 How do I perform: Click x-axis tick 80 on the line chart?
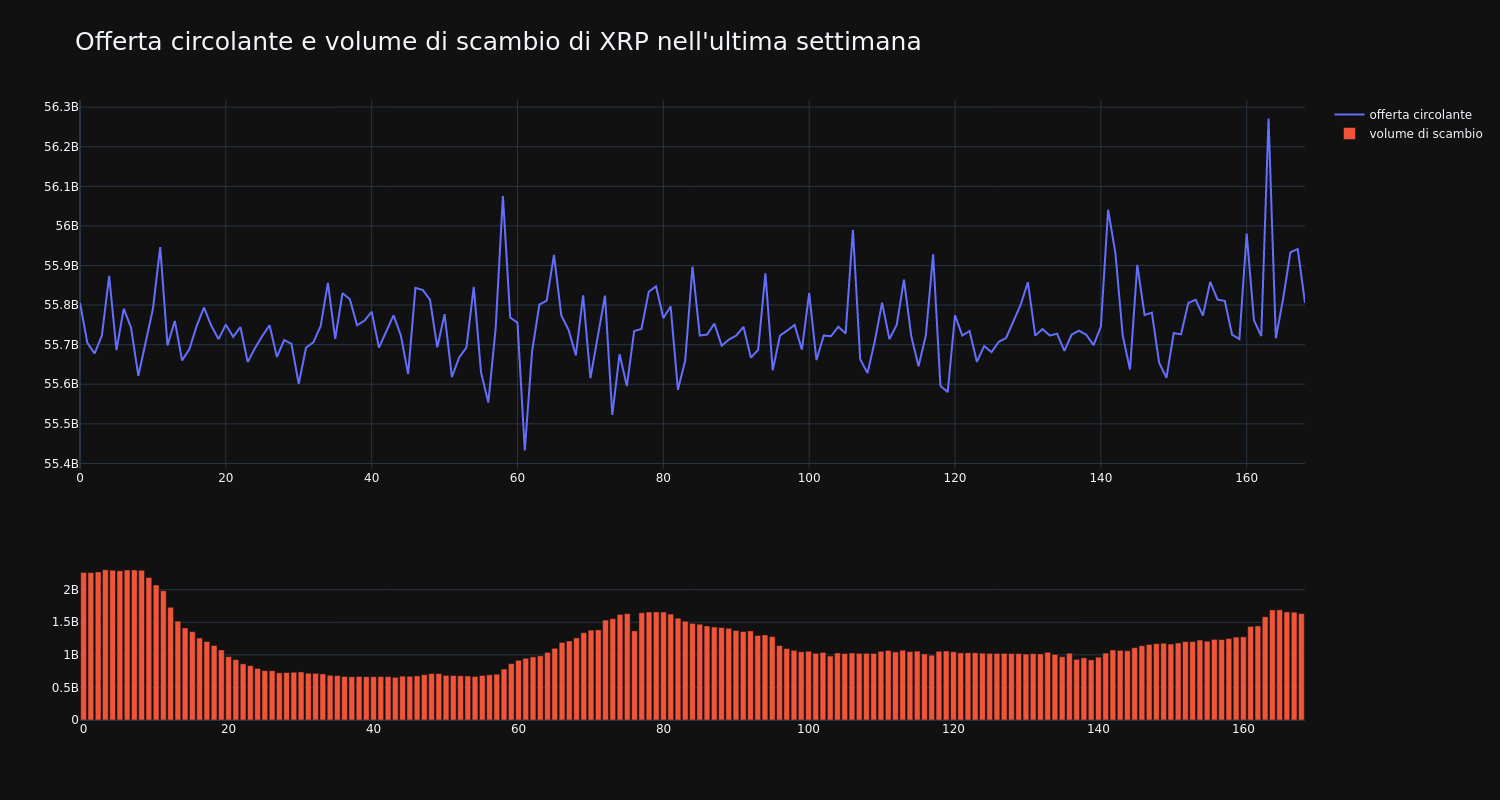[x=663, y=478]
